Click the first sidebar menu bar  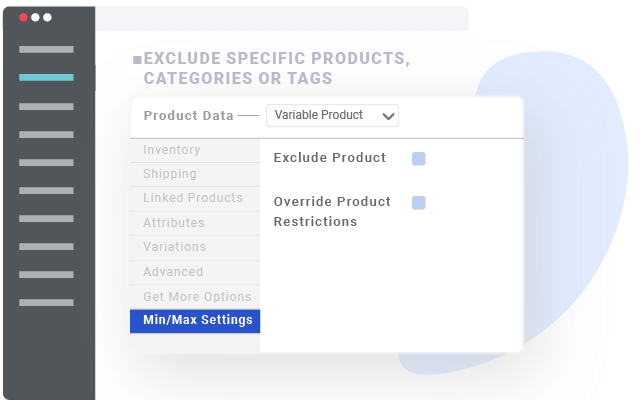pyautogui.click(x=46, y=49)
